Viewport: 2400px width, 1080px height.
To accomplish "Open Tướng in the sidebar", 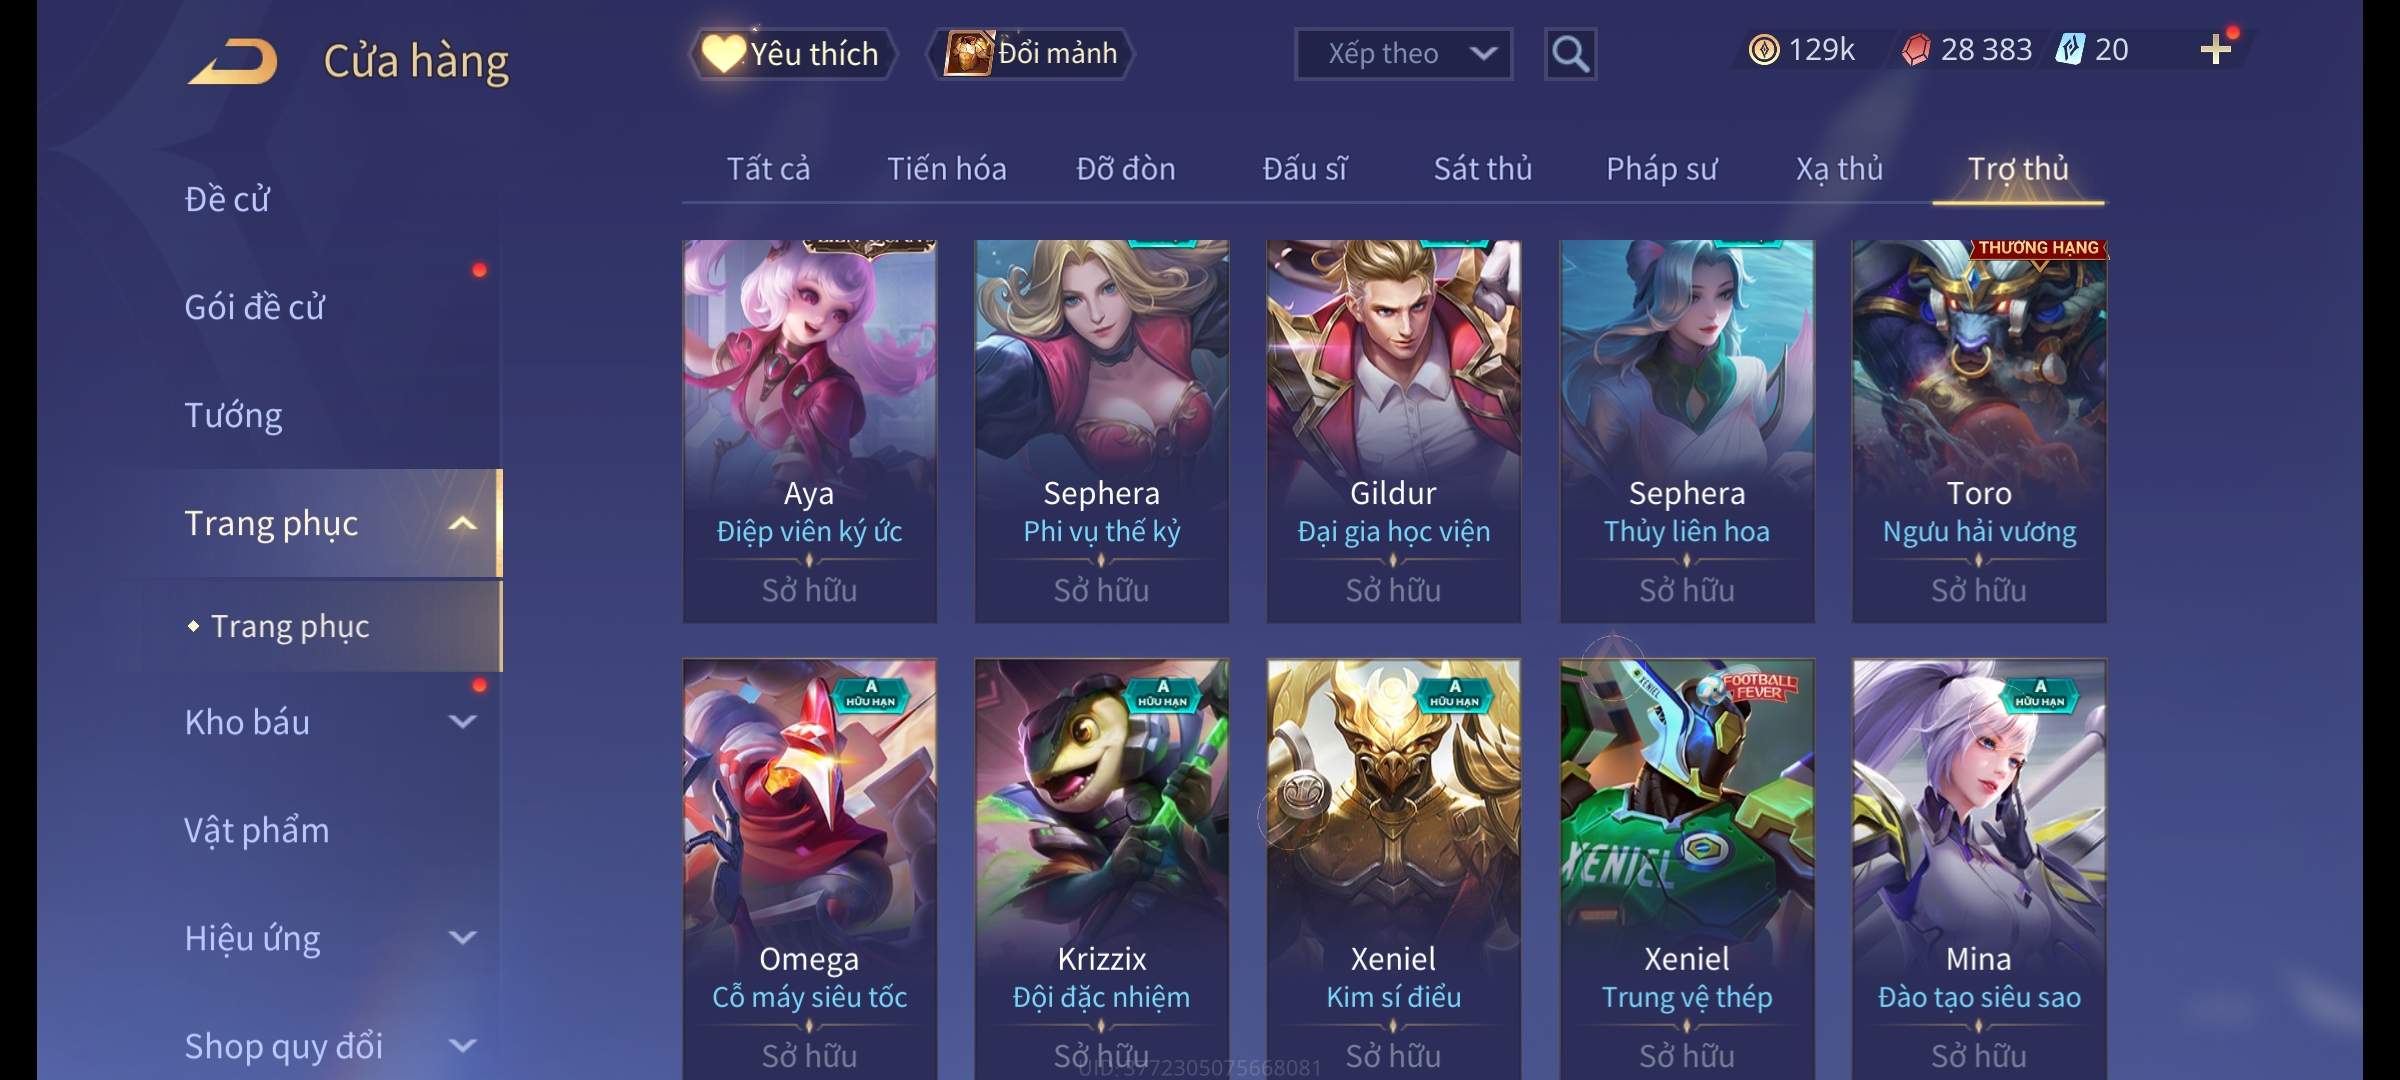I will pos(233,415).
